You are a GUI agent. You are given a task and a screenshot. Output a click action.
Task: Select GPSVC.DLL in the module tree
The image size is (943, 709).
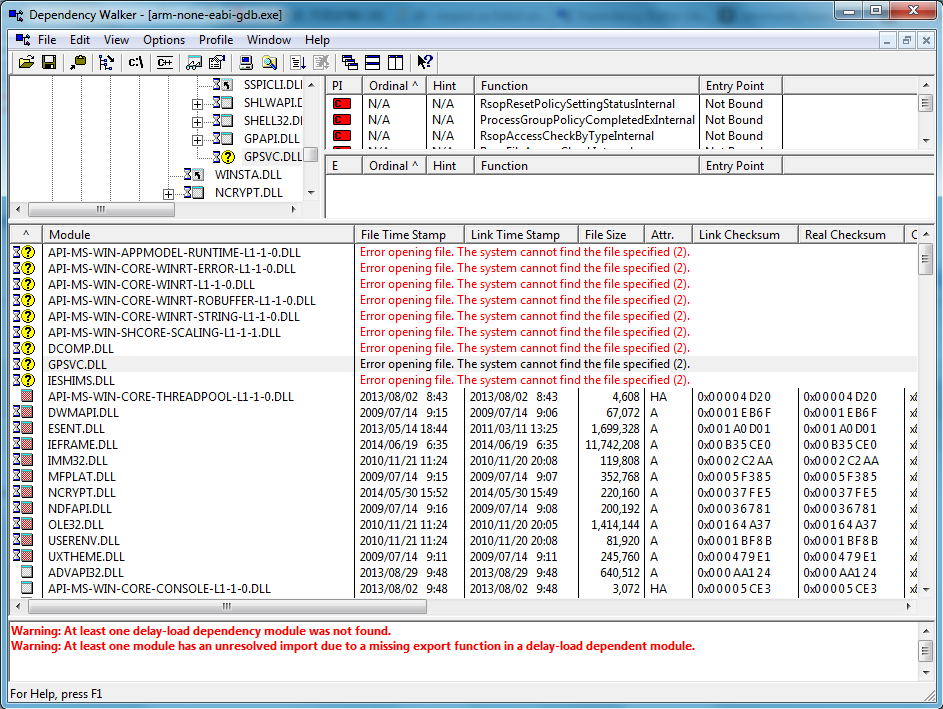click(272, 156)
